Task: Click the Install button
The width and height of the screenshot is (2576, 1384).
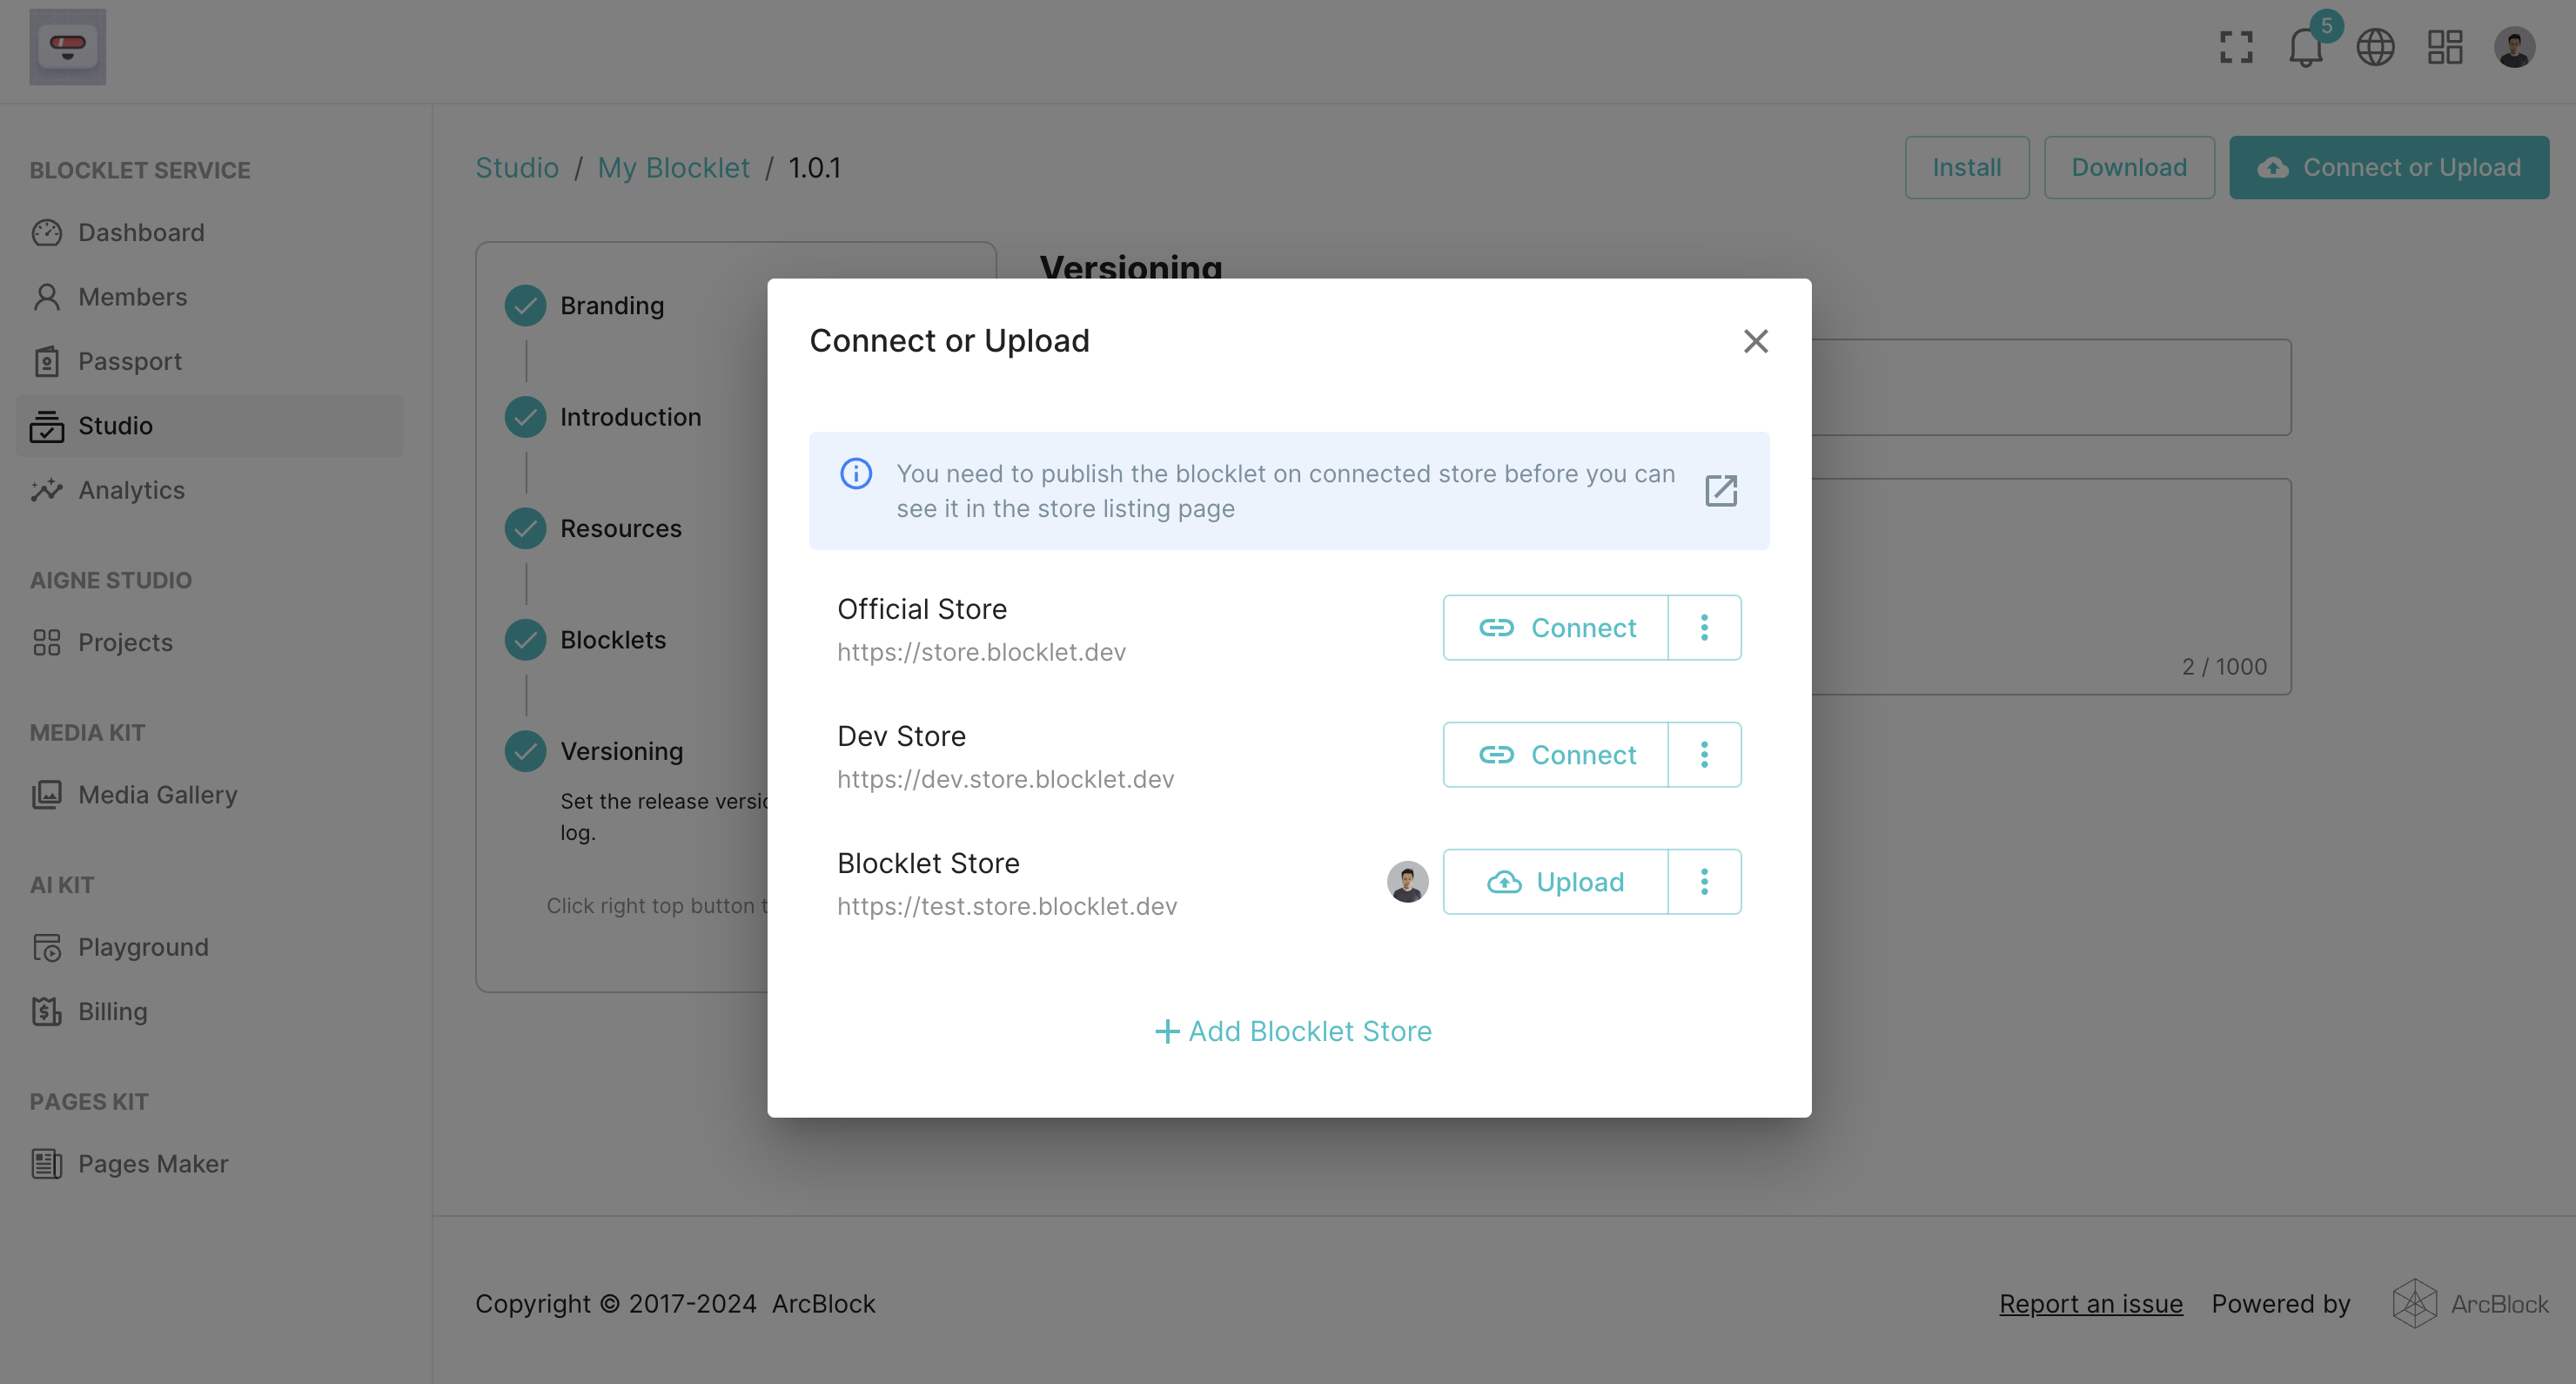Action: [x=1966, y=168]
